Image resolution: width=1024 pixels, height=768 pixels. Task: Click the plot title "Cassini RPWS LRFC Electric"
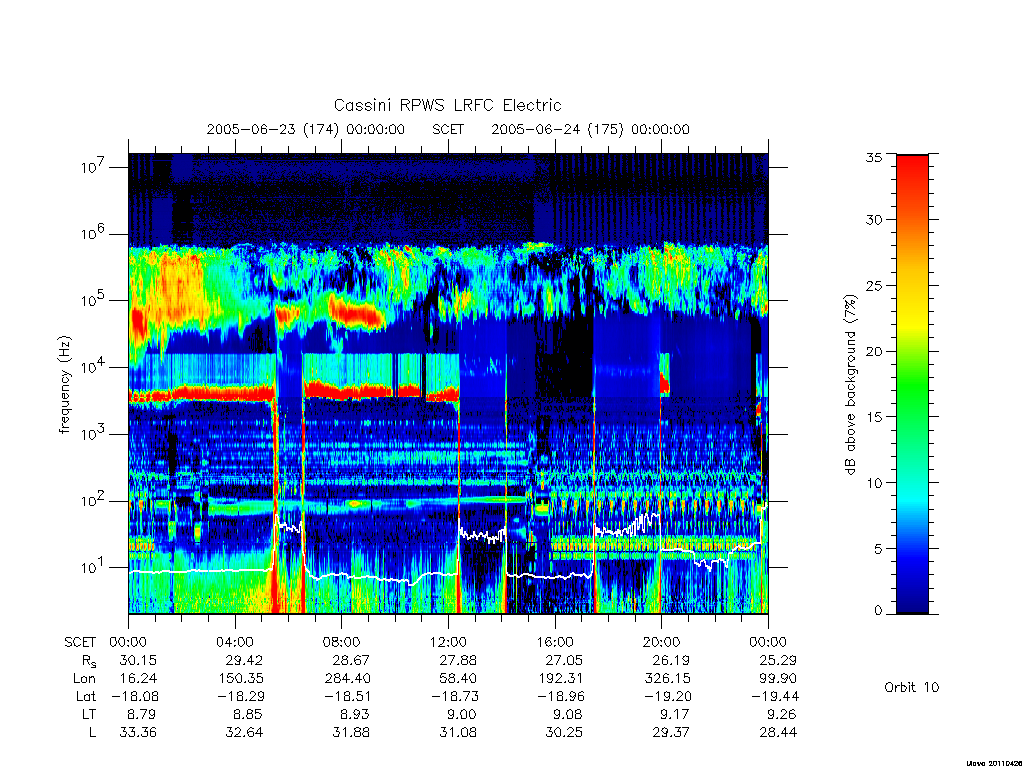click(x=447, y=105)
